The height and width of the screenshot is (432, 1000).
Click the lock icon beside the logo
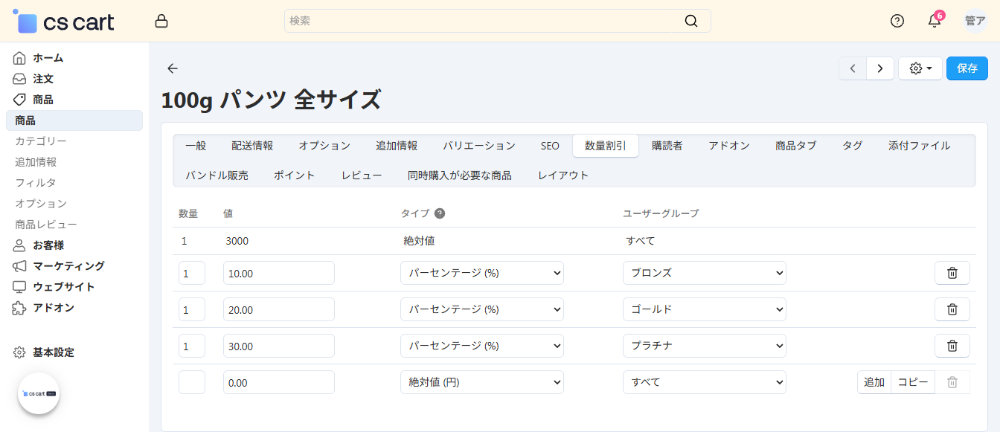click(162, 21)
